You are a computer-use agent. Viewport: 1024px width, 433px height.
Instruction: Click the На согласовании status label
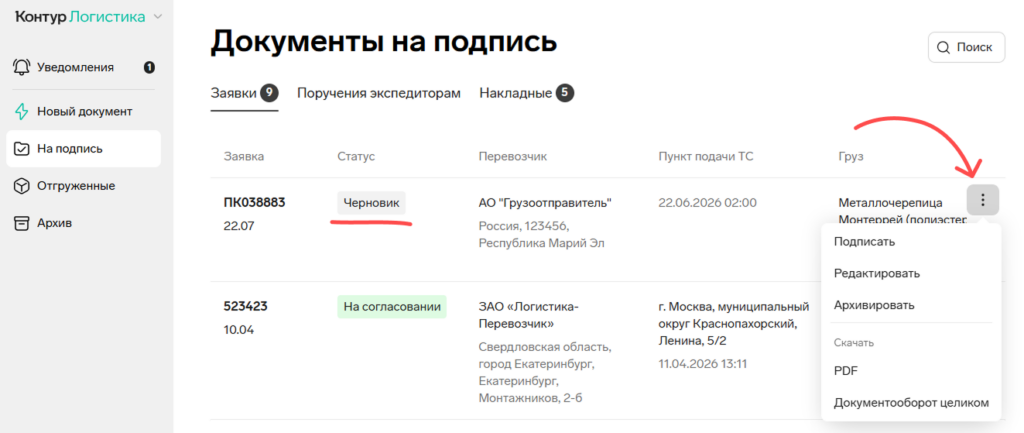tap(392, 306)
